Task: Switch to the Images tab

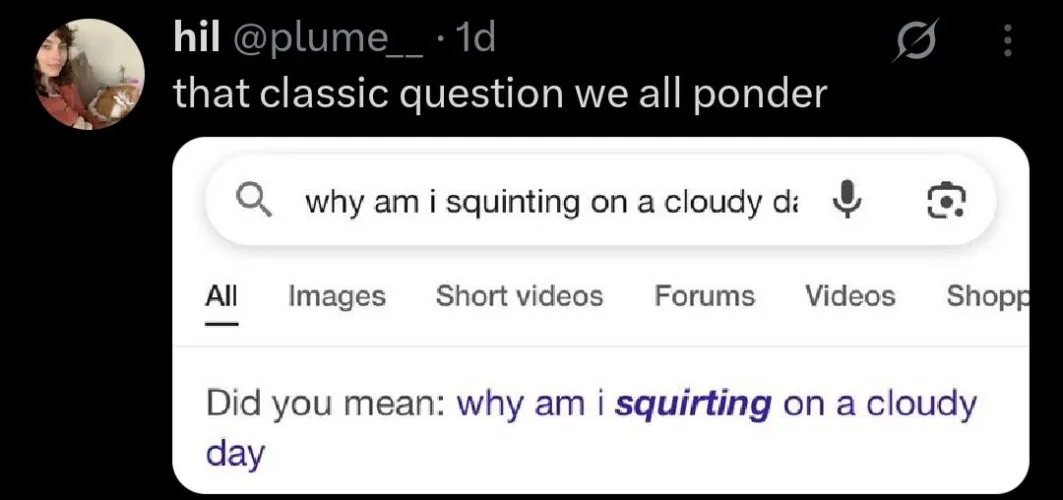Action: [336, 296]
